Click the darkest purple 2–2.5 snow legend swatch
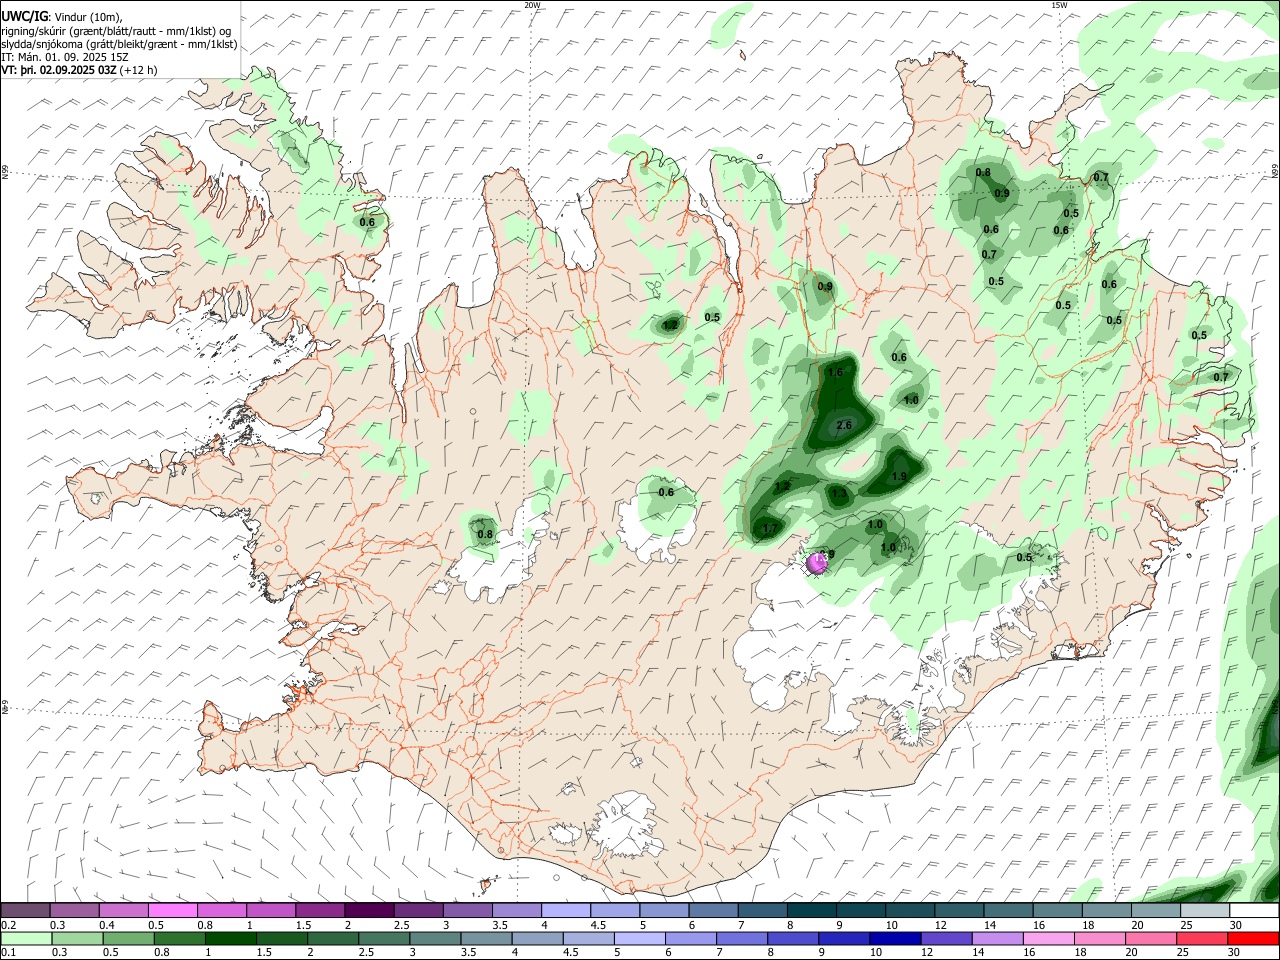Image resolution: width=1280 pixels, height=960 pixels. tap(370, 911)
